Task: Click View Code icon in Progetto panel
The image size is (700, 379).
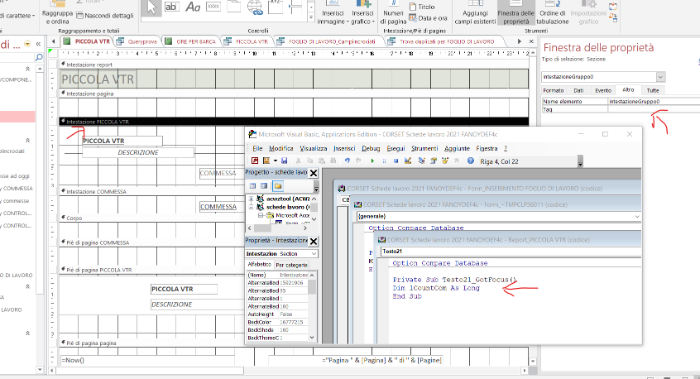Action: [253, 186]
